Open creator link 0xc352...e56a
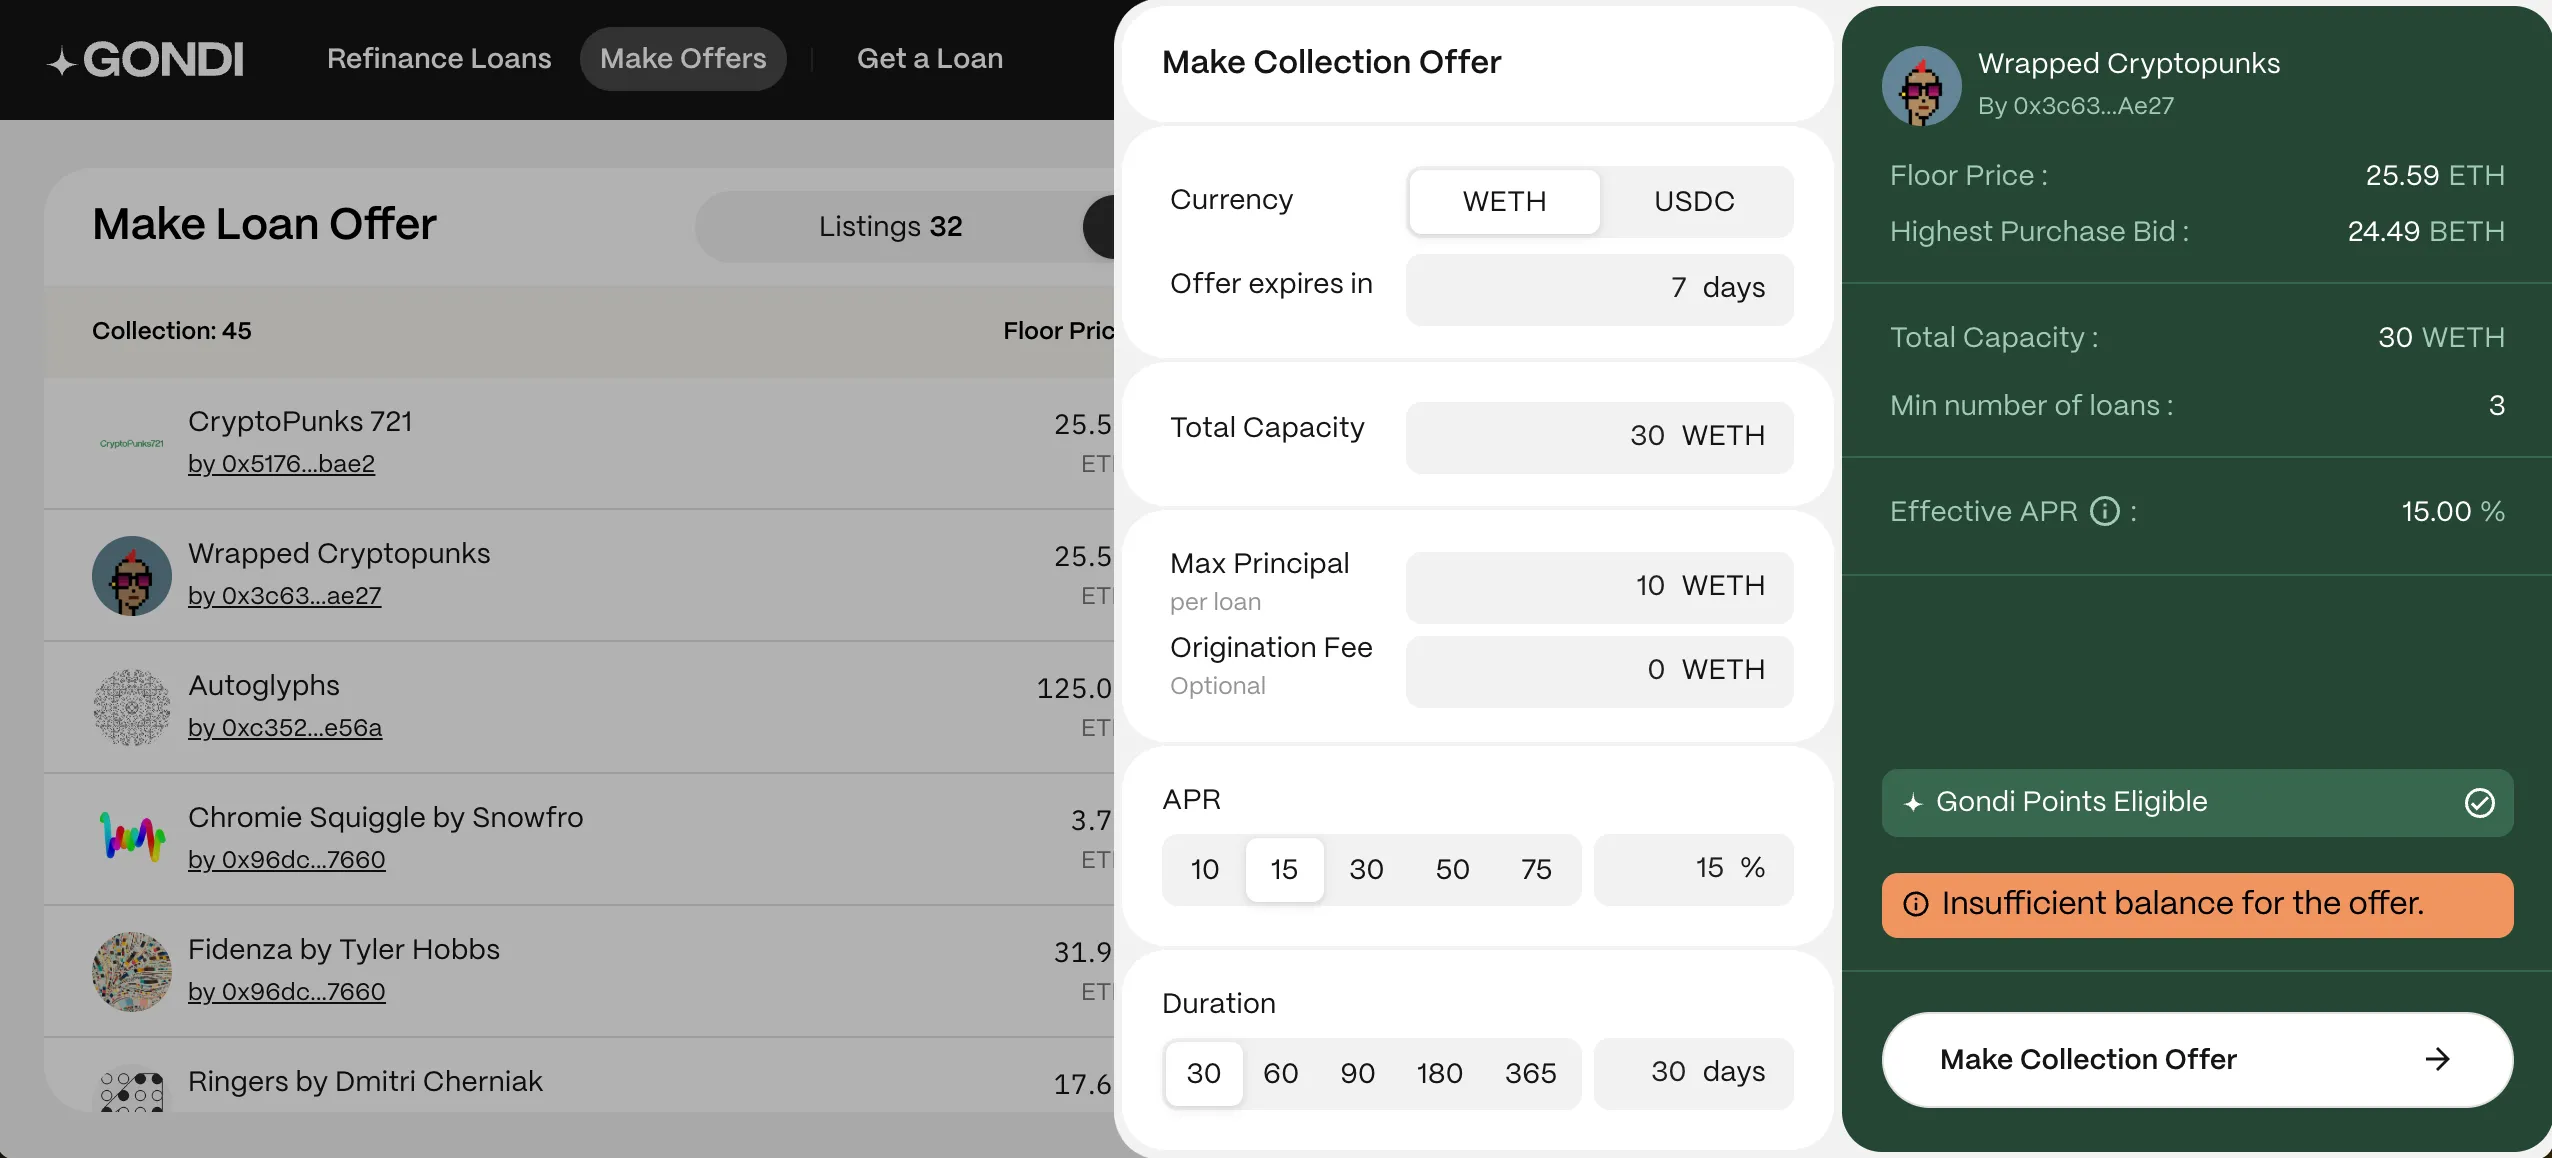 click(285, 728)
